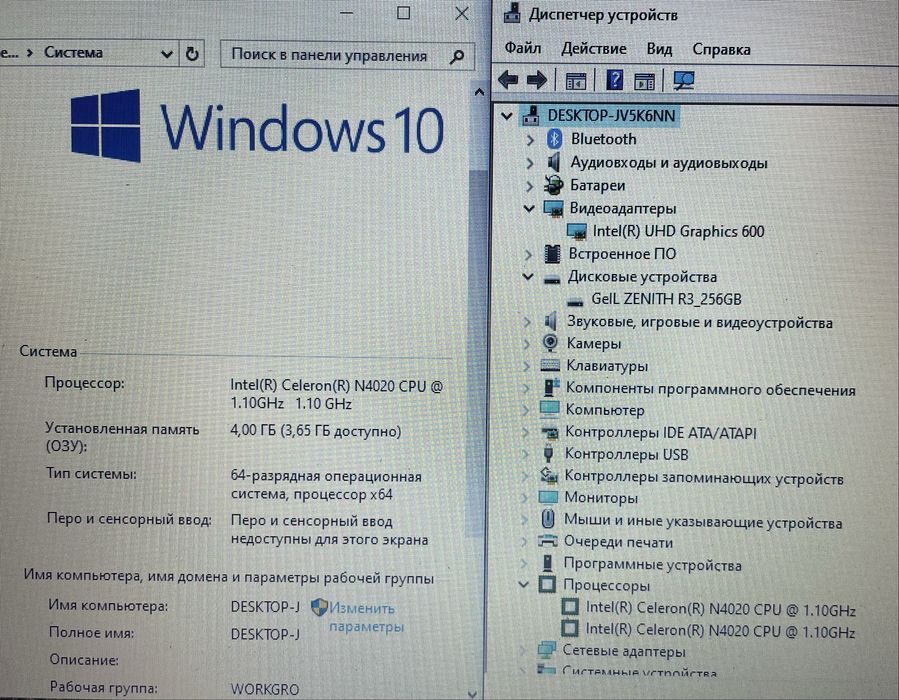Click the Bluetooth category icon
The height and width of the screenshot is (700, 899).
pyautogui.click(x=554, y=138)
